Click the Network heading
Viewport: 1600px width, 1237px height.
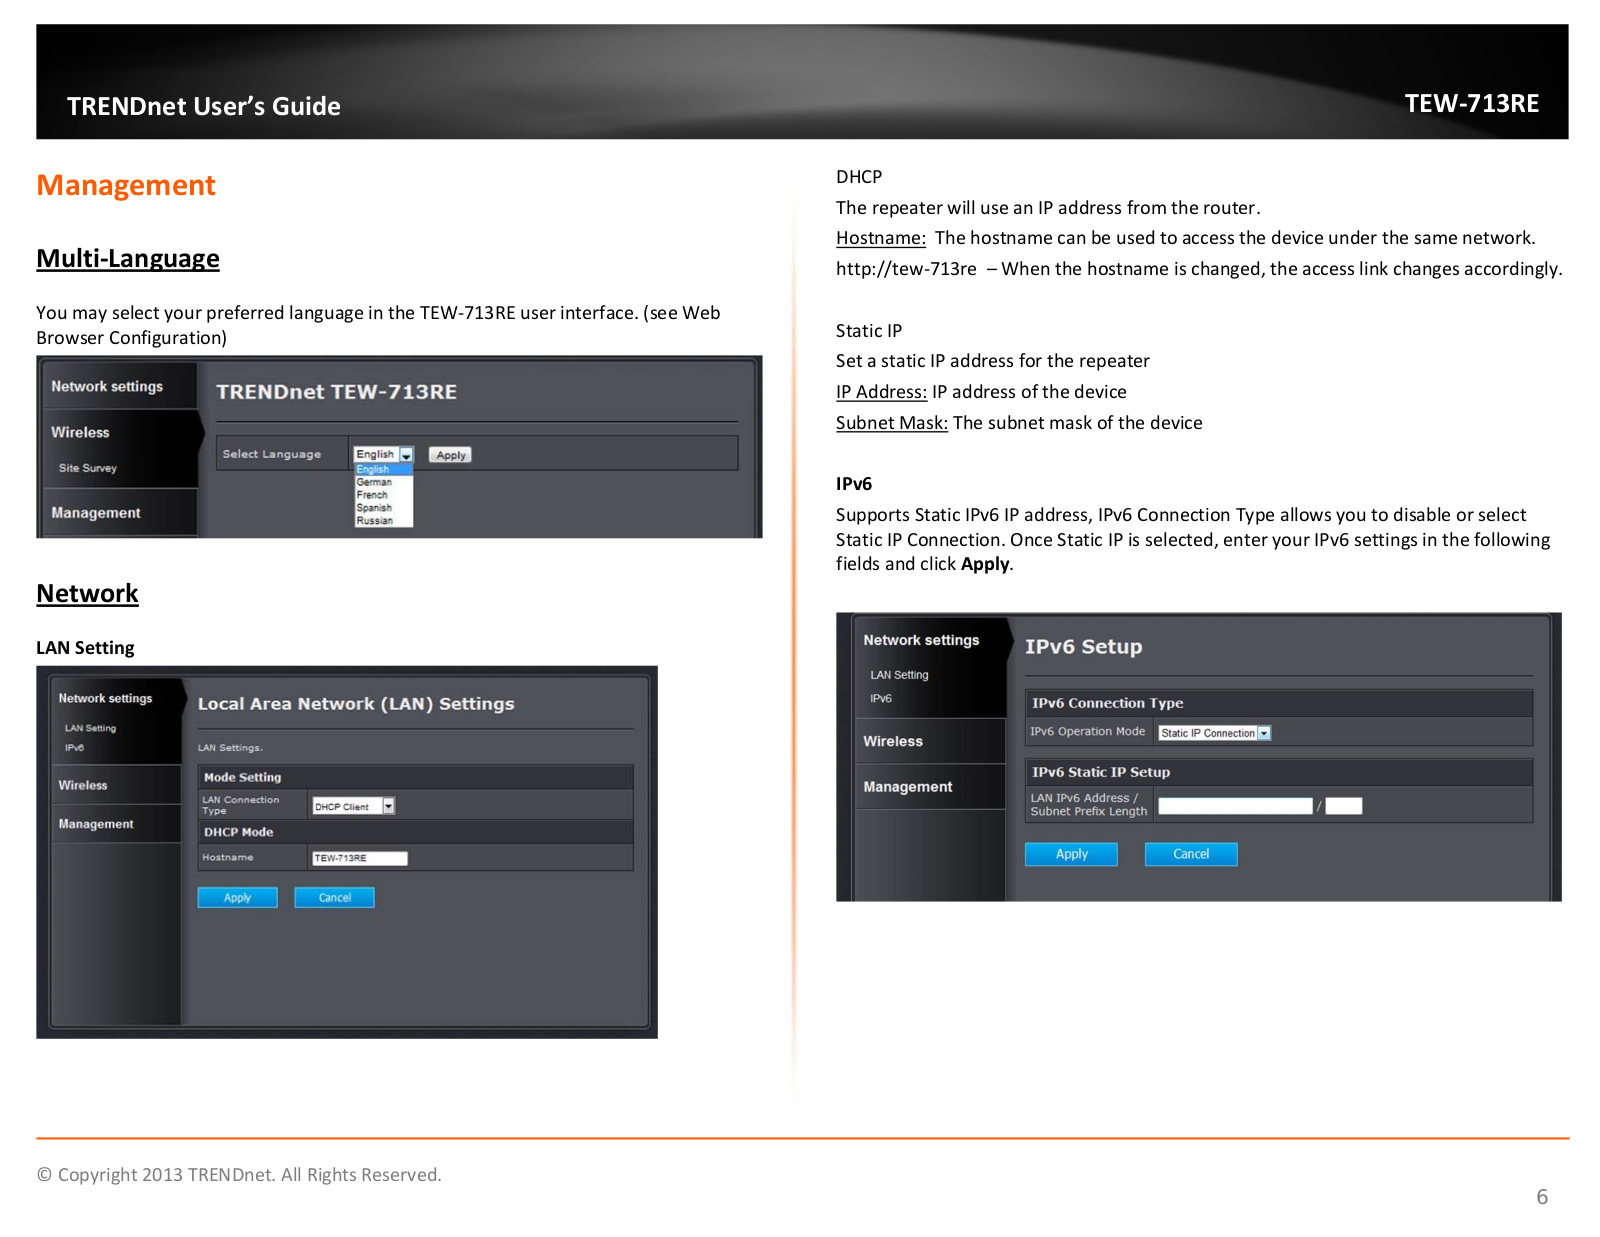[87, 593]
